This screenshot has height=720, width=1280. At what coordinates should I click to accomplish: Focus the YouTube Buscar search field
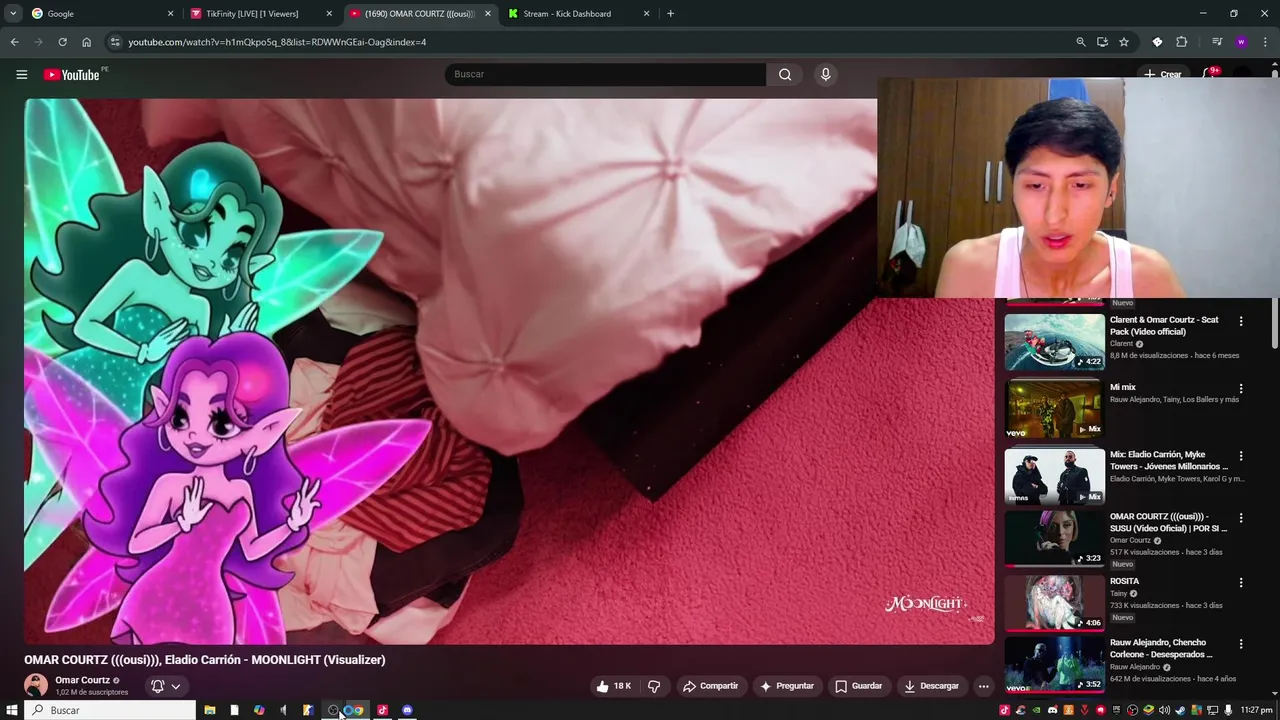tap(606, 74)
